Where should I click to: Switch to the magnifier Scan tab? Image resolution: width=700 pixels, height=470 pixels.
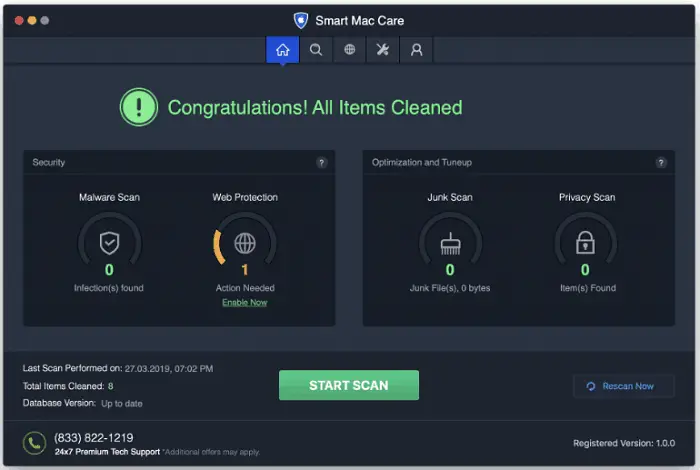tap(316, 50)
